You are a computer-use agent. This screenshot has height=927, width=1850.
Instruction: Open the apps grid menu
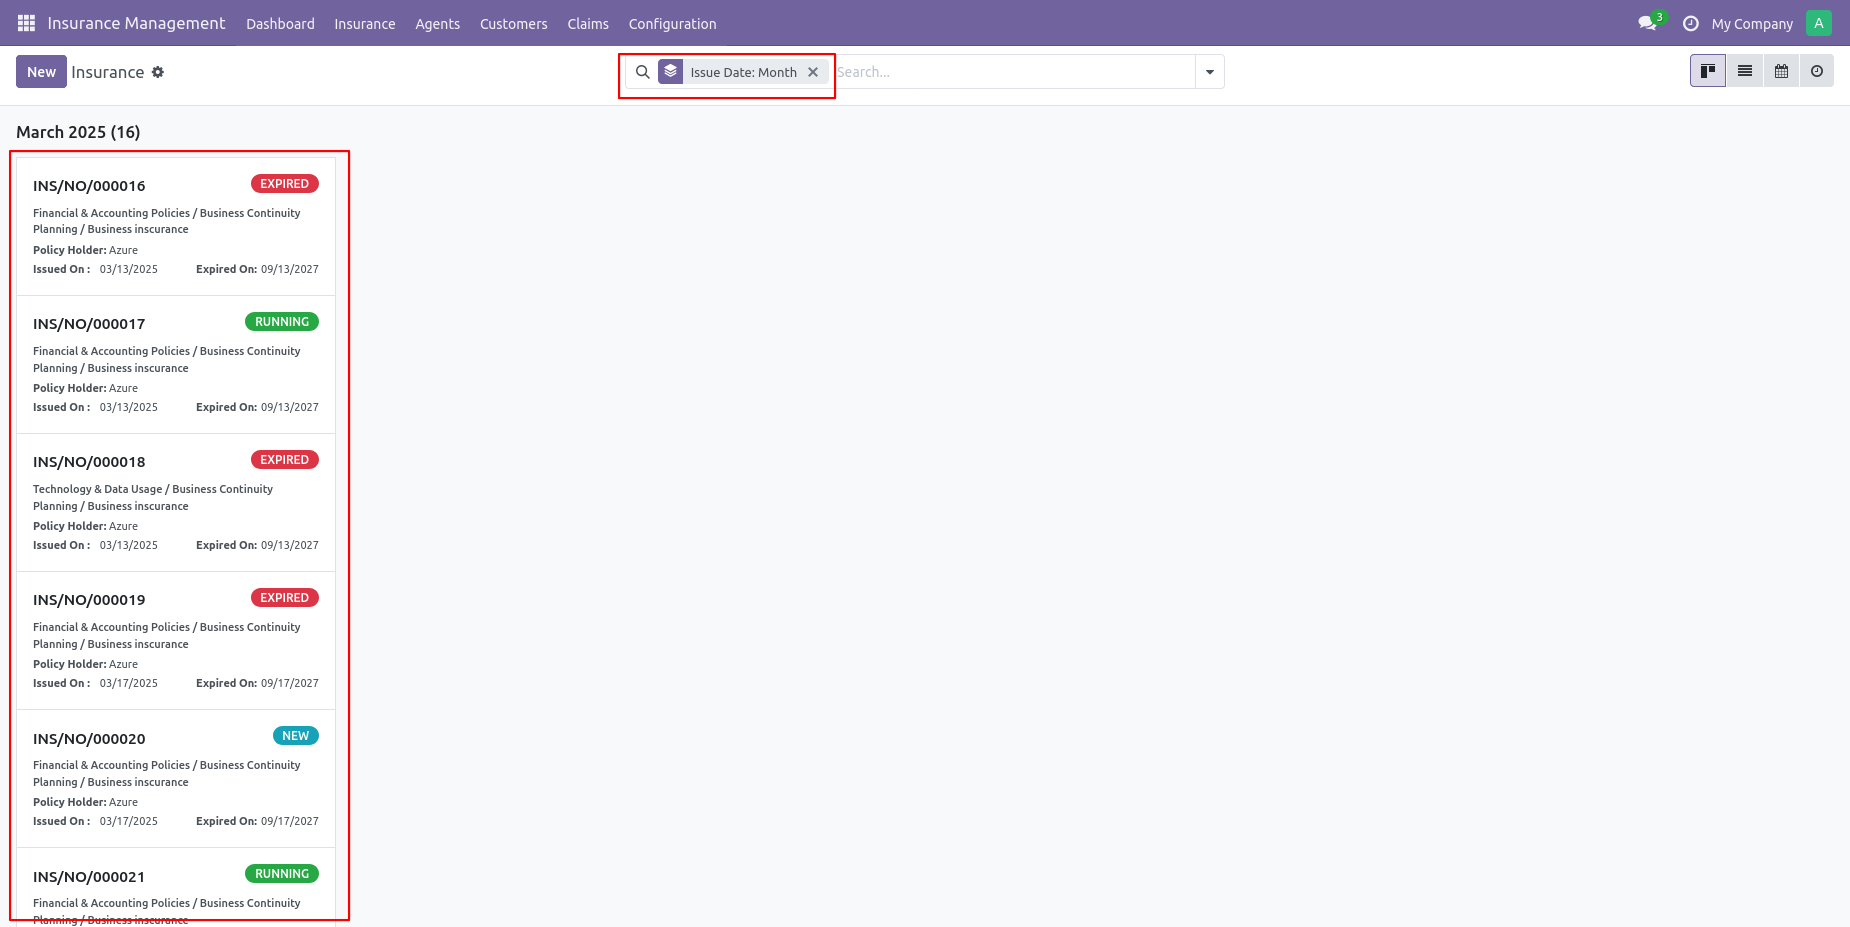point(26,23)
